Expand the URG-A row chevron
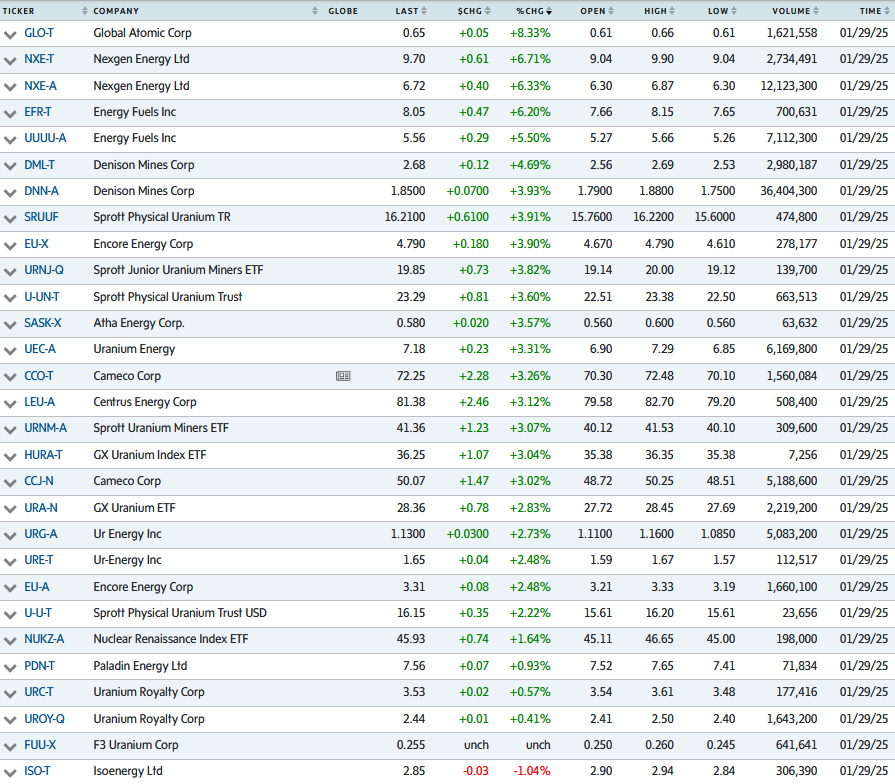Image resolution: width=895 pixels, height=784 pixels. 10,535
